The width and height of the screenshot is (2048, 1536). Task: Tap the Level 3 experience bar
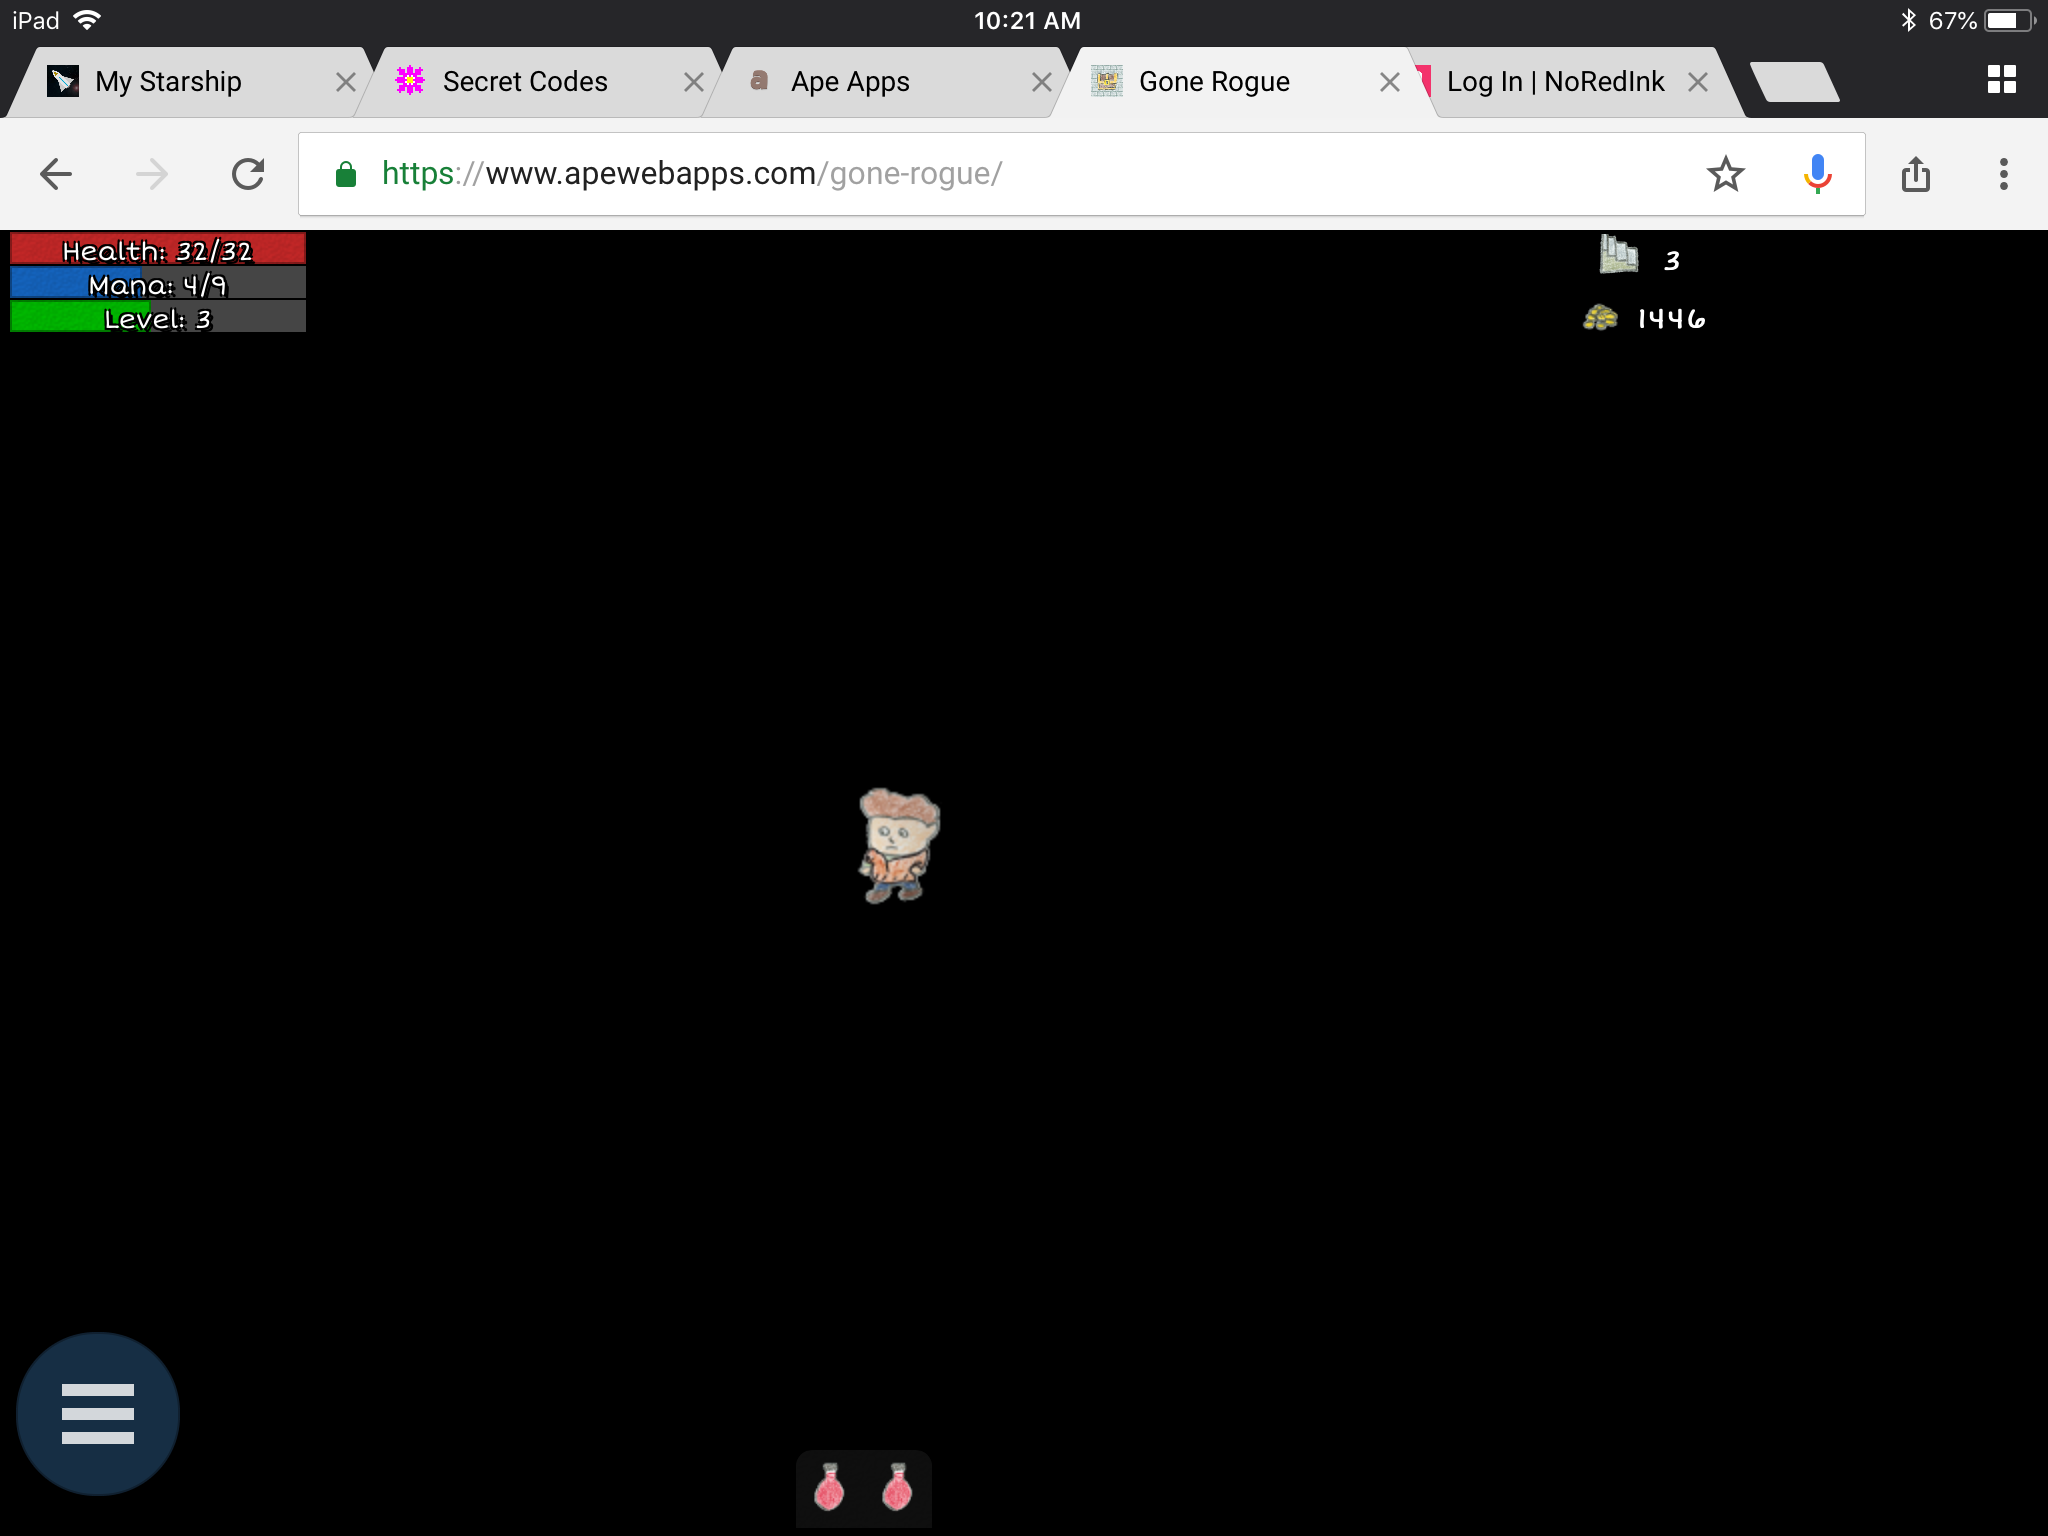pos(158,318)
